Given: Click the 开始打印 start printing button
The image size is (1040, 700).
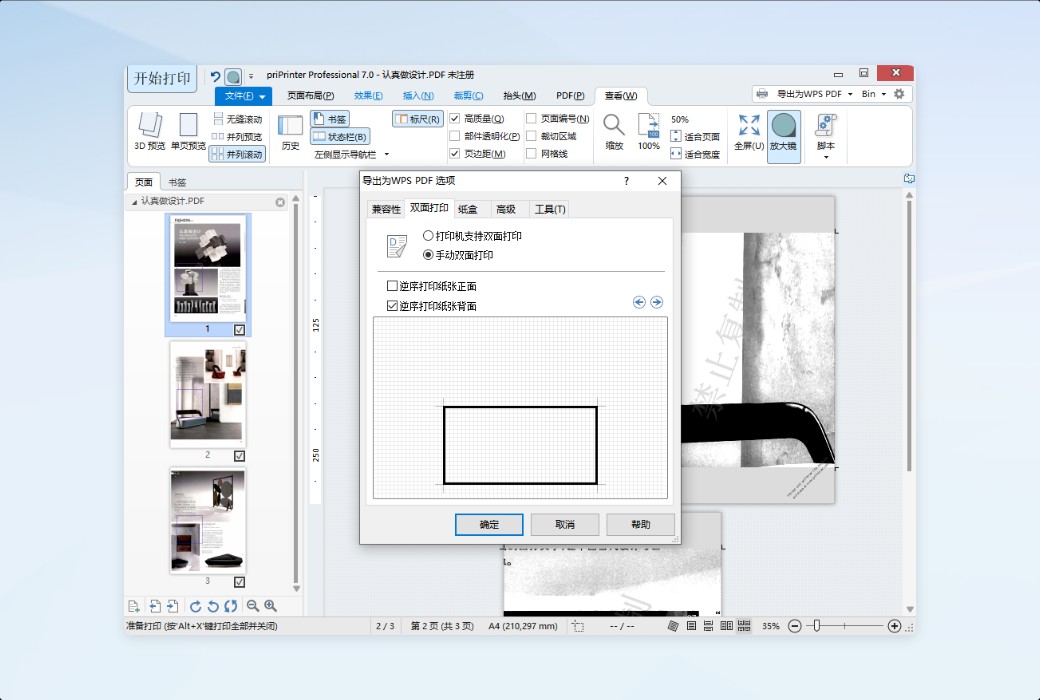Looking at the screenshot, I should [162, 78].
